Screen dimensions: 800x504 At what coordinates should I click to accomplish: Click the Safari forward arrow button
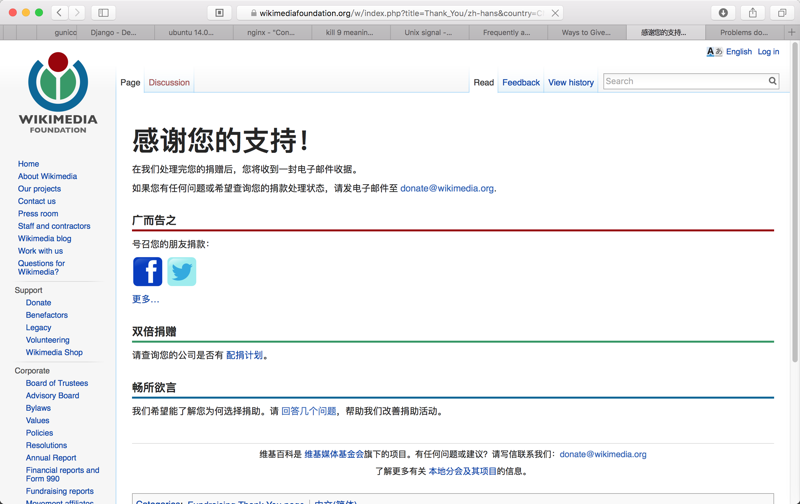tap(77, 13)
